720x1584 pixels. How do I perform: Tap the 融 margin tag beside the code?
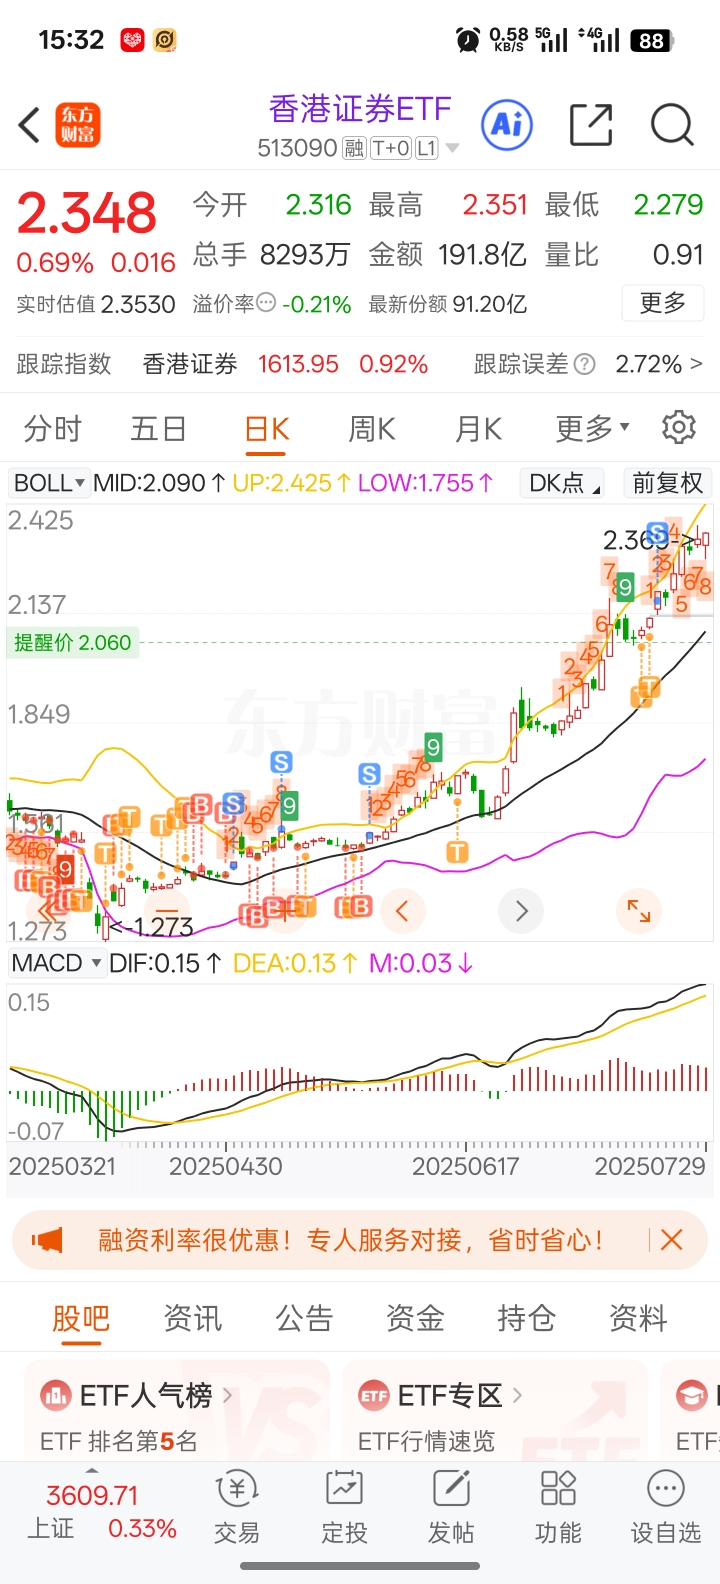(x=354, y=148)
